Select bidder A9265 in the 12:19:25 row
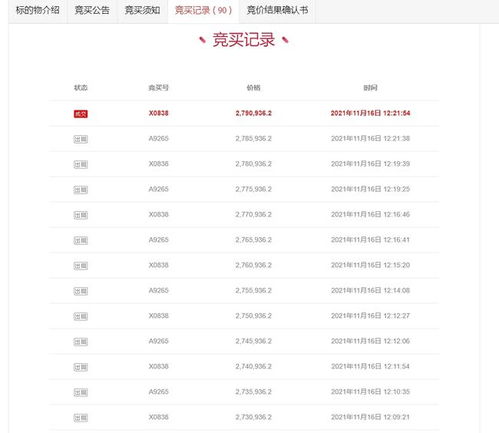Image resolution: width=499 pixels, height=433 pixels. (159, 189)
